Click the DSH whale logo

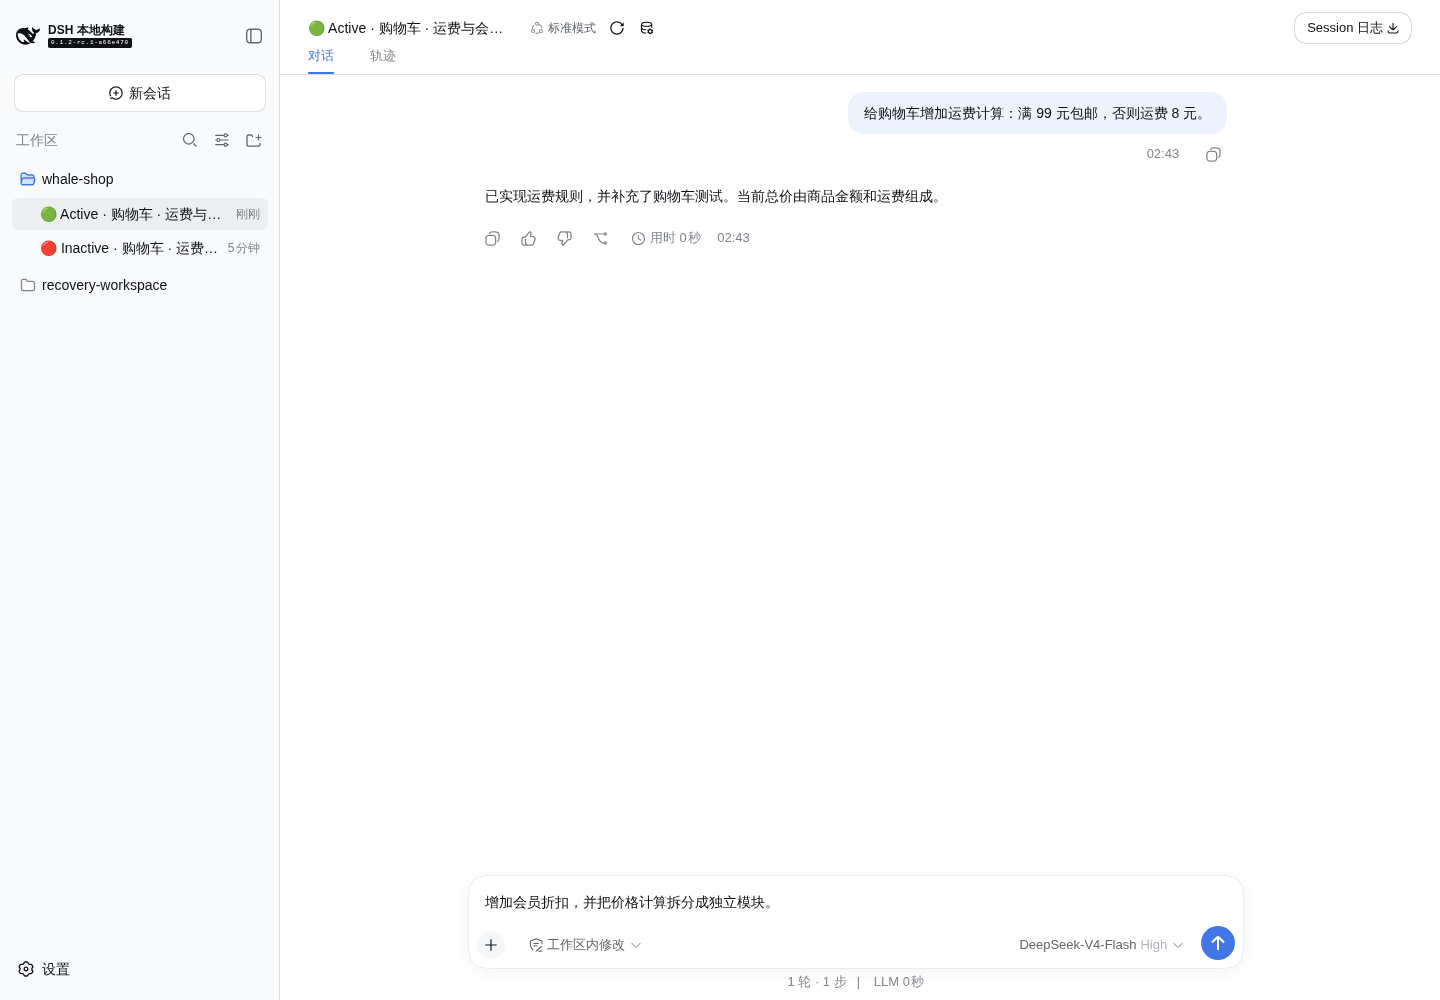[28, 36]
